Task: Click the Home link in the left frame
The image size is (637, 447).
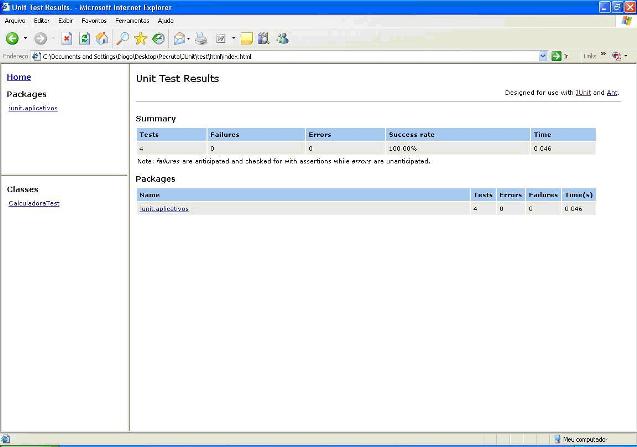Action: pyautogui.click(x=18, y=77)
